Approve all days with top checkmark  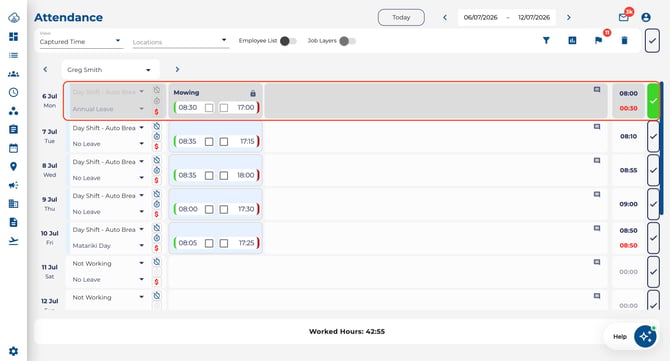652,41
